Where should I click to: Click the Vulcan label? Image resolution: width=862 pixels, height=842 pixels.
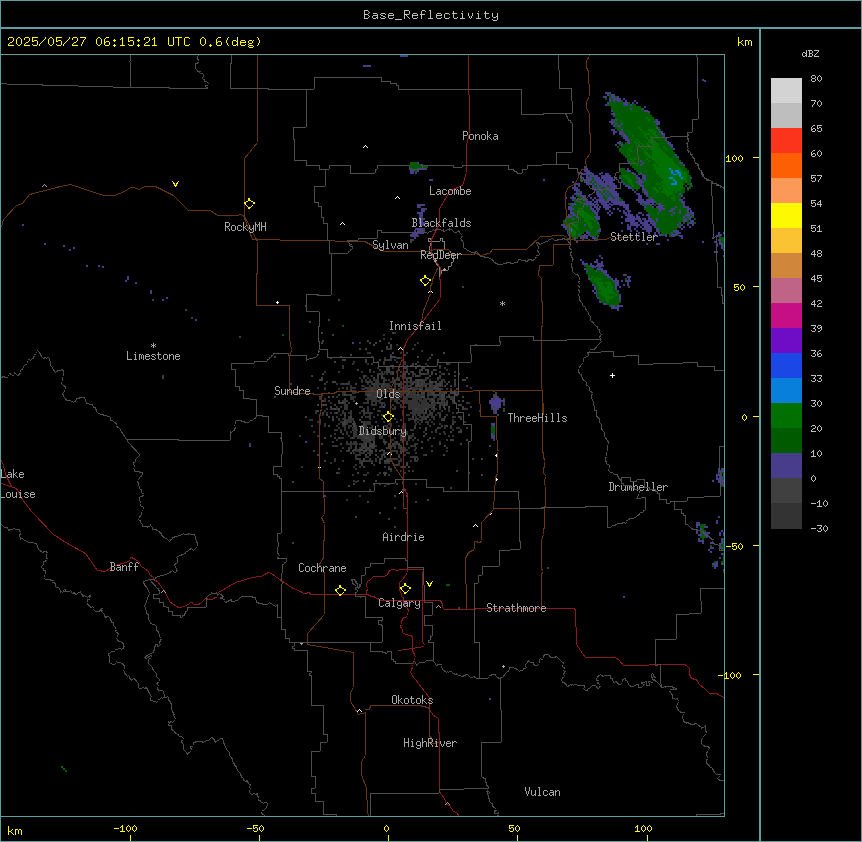click(x=542, y=792)
